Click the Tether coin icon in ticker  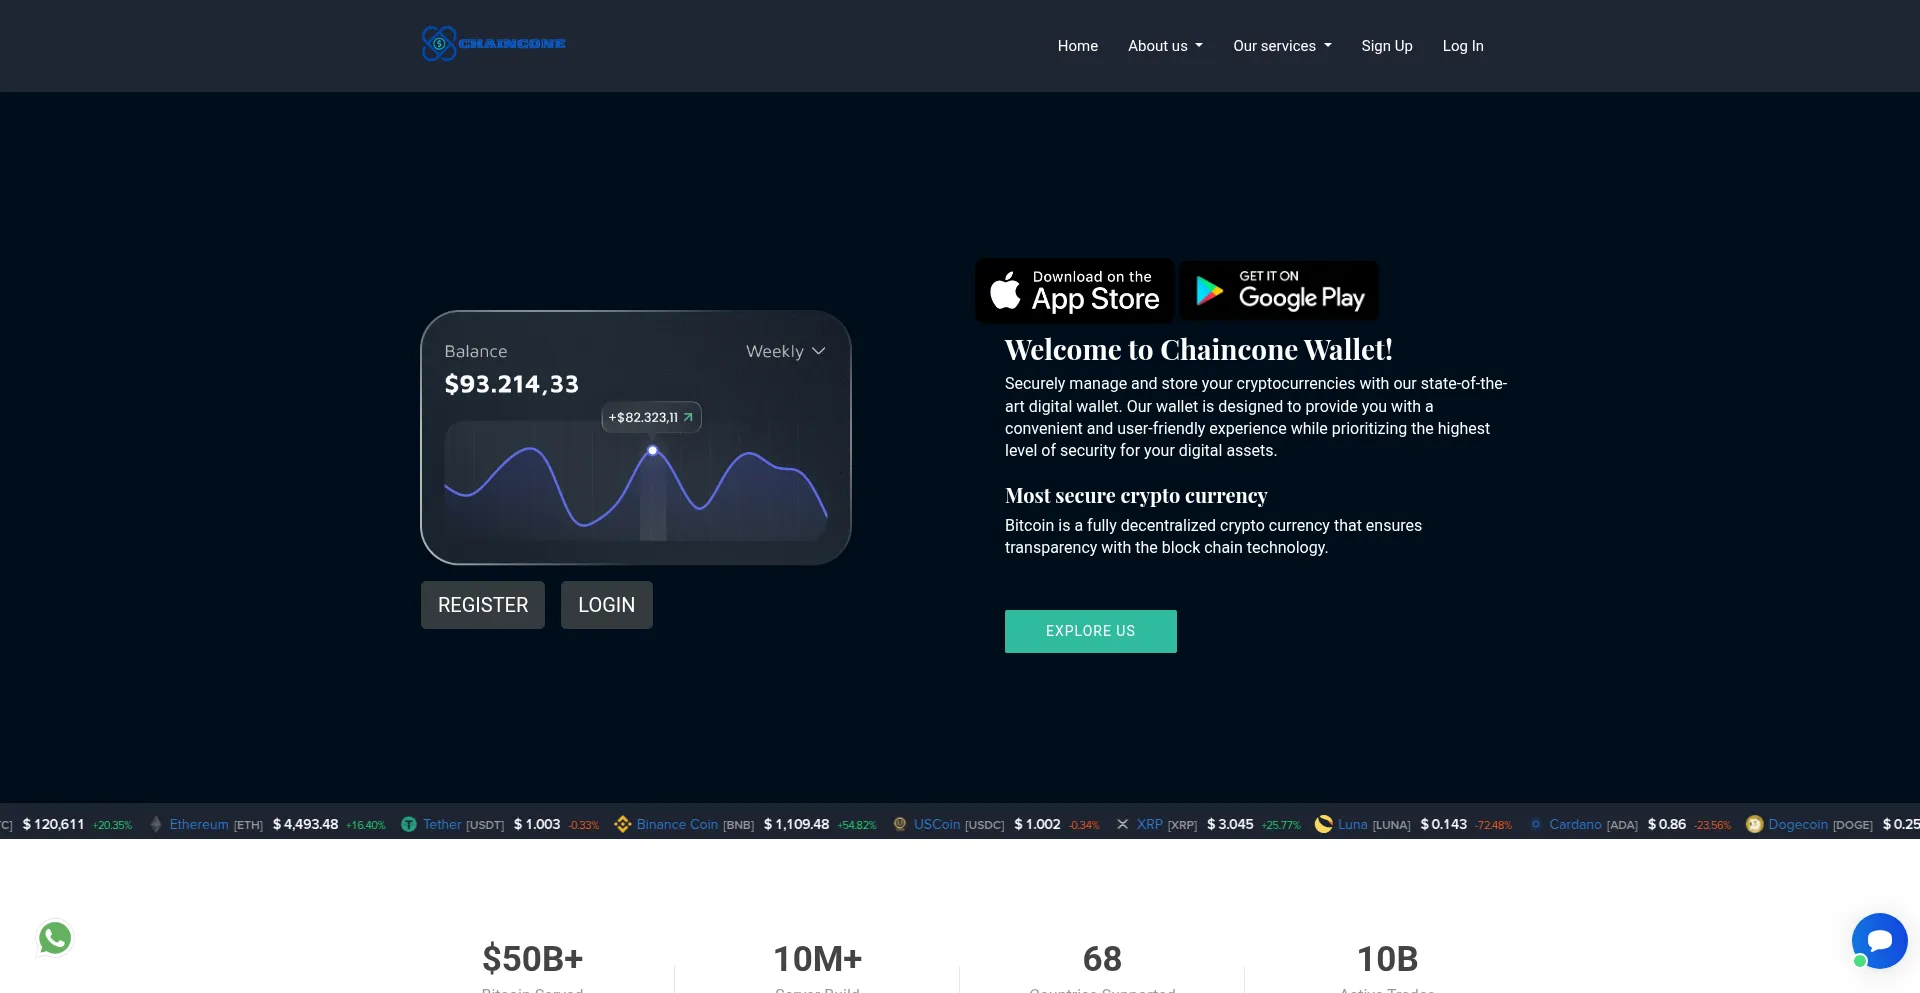(x=408, y=825)
